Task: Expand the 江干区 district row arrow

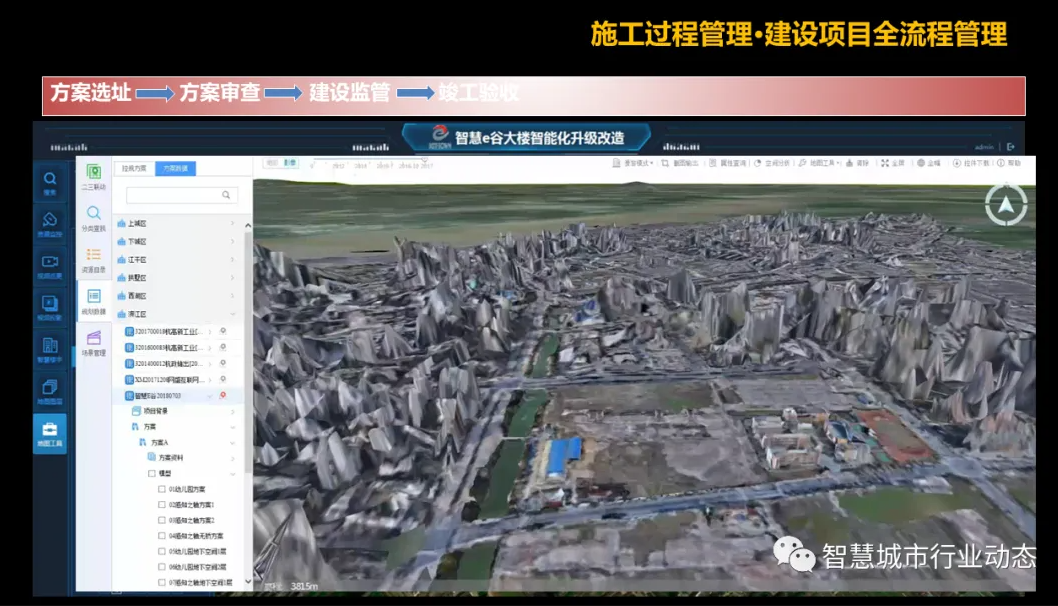Action: tap(233, 260)
